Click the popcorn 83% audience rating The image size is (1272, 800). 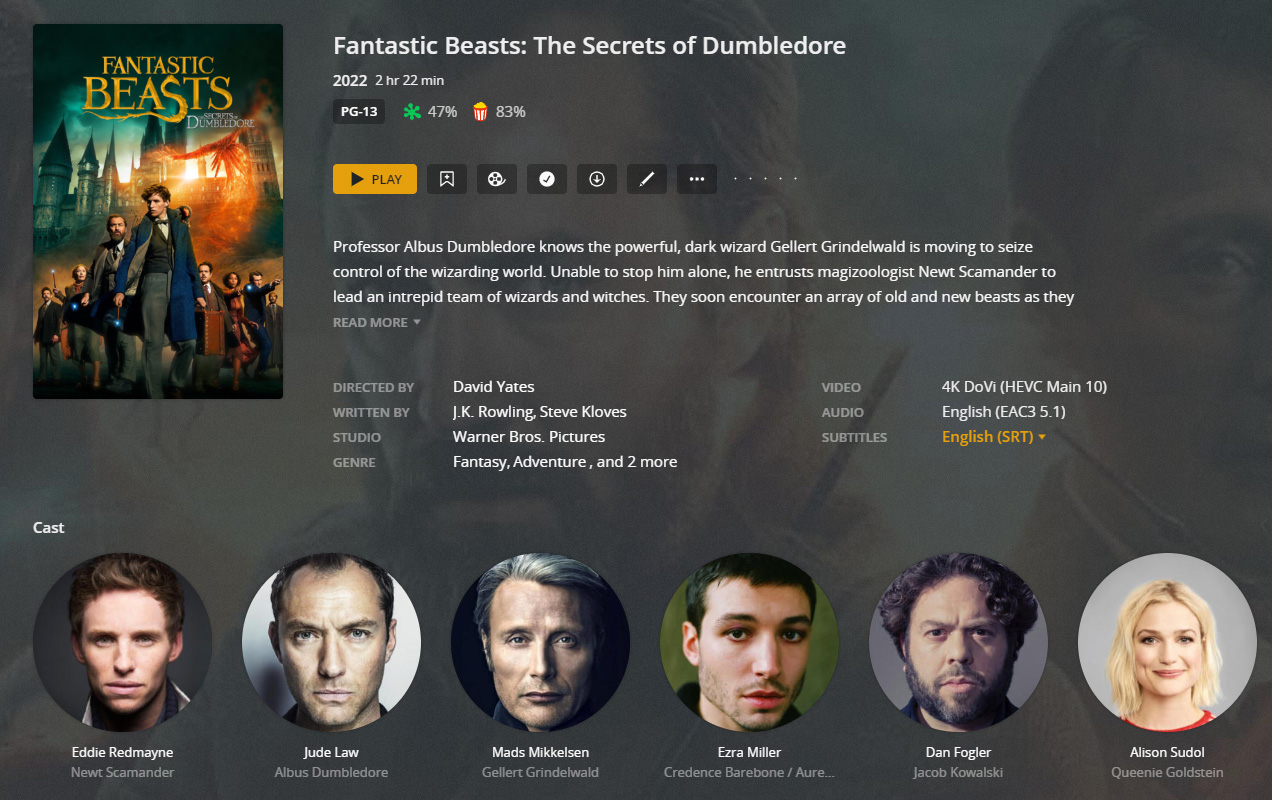[499, 112]
